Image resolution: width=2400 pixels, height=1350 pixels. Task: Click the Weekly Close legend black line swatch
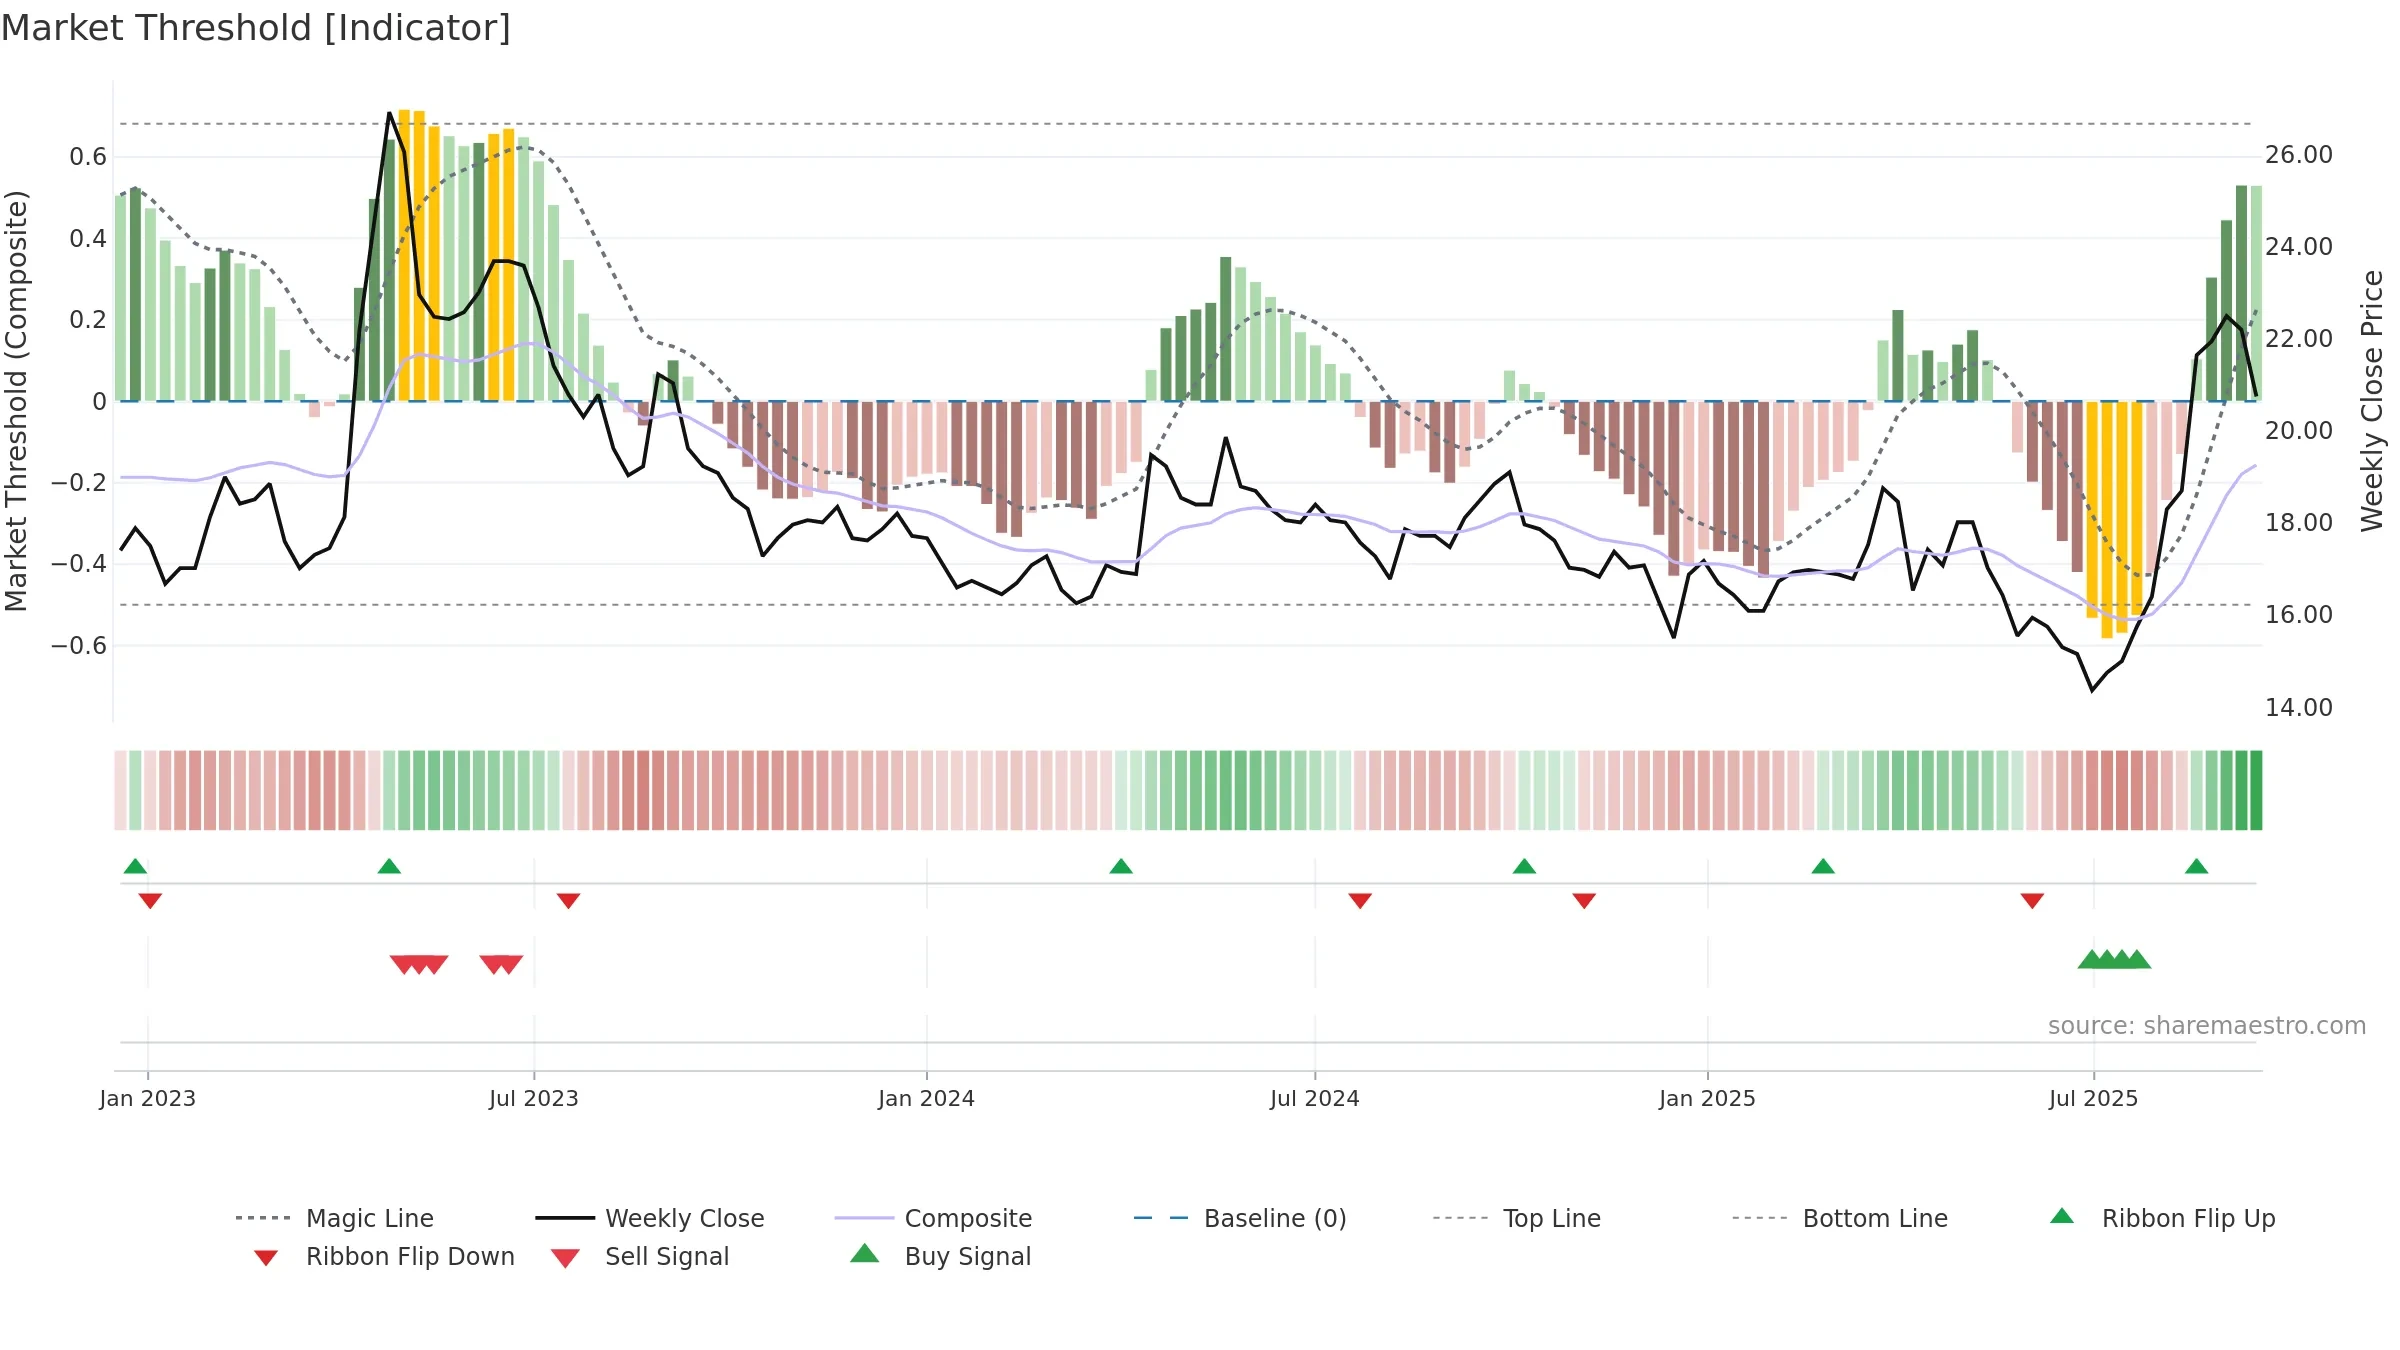565,1218
